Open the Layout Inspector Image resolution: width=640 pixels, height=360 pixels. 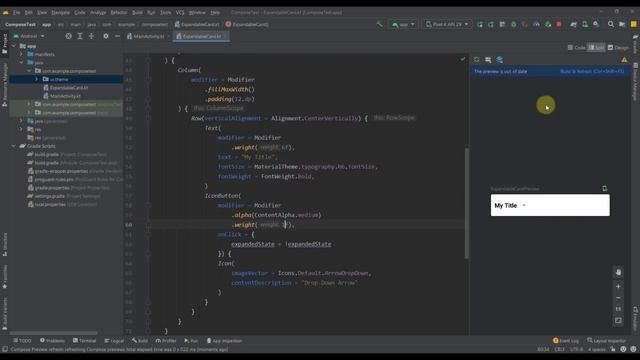[x=607, y=341]
